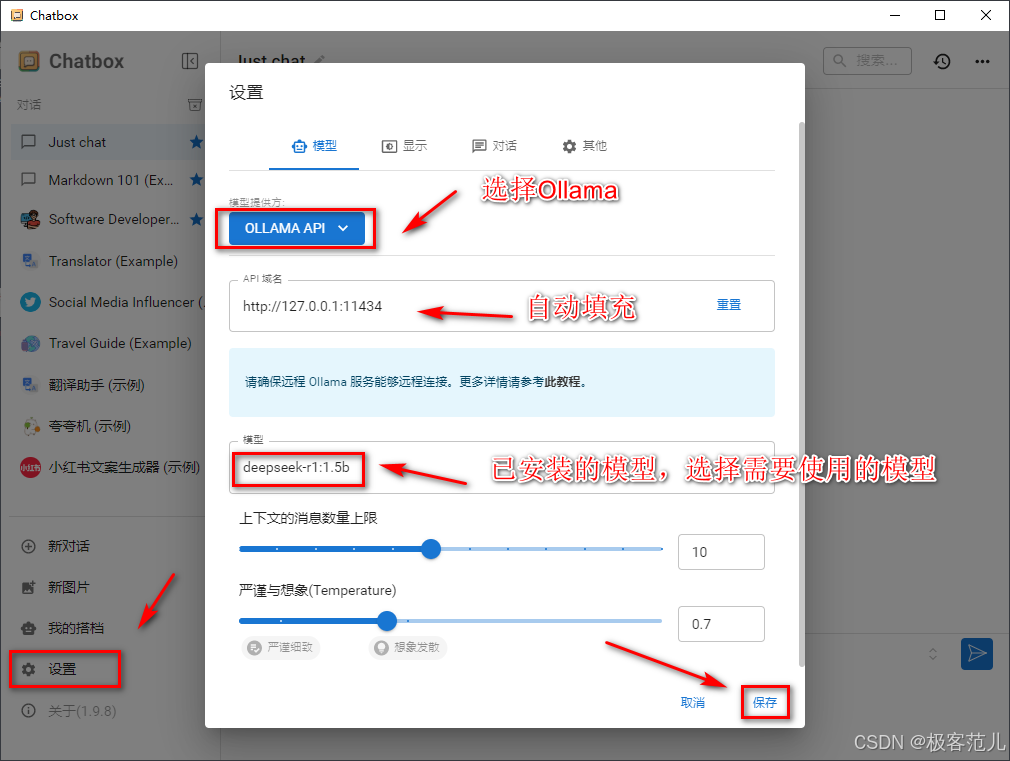This screenshot has width=1010, height=761.
Task: Click 重置 to reset API host
Action: click(x=729, y=305)
